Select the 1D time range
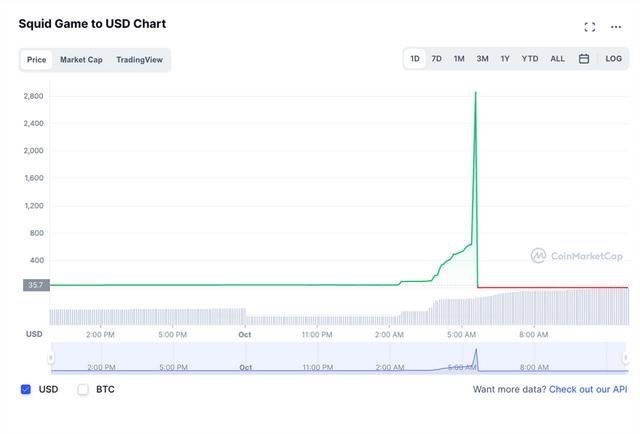This screenshot has height=434, width=640. [x=415, y=59]
